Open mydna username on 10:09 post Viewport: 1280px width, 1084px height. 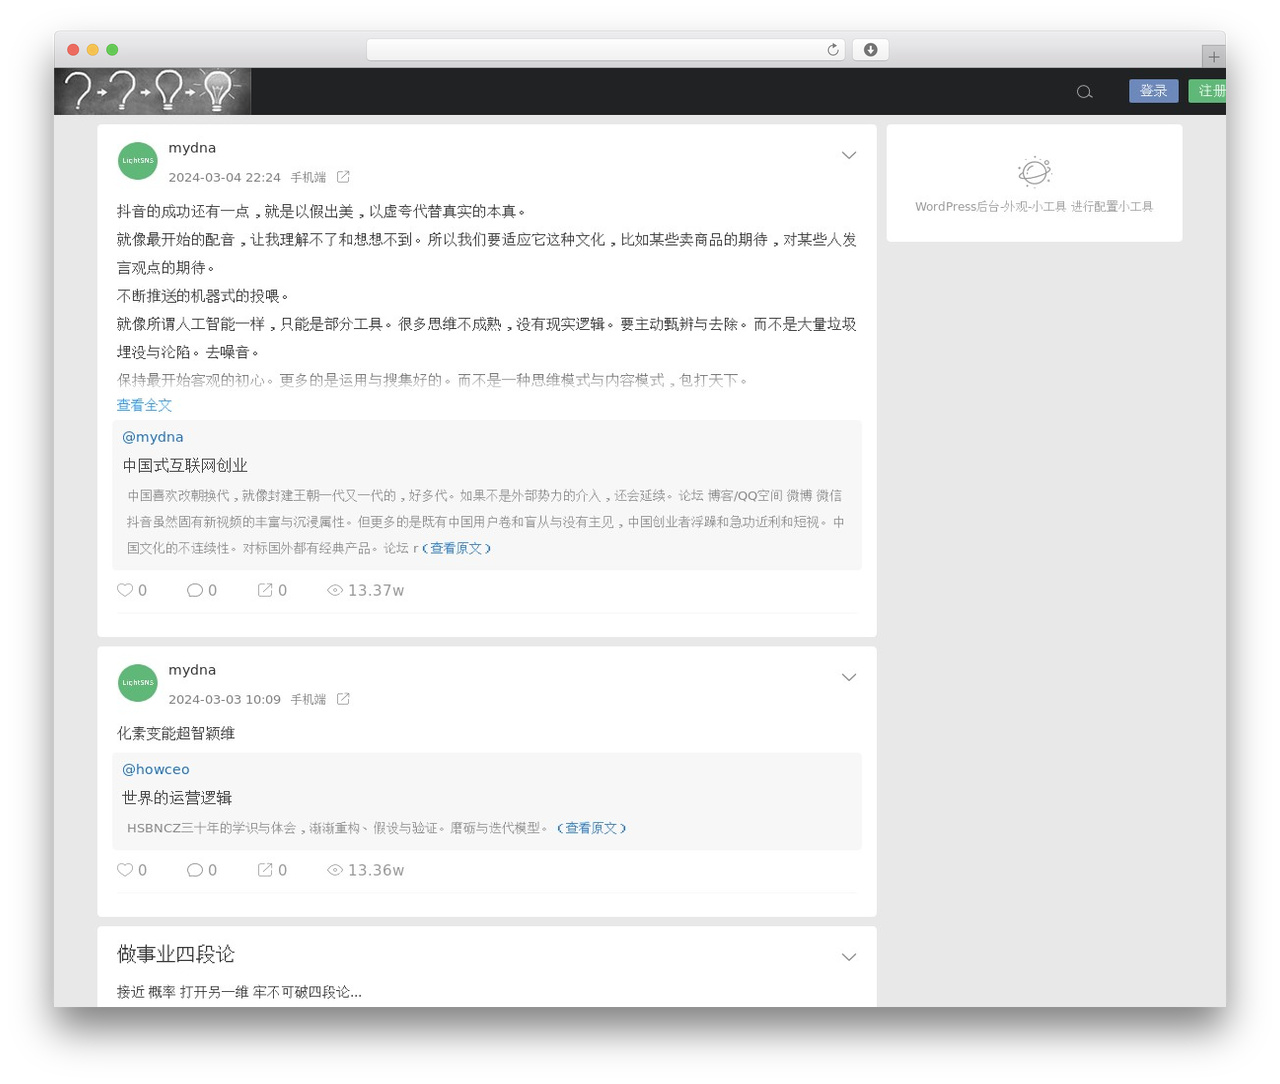[x=192, y=670]
